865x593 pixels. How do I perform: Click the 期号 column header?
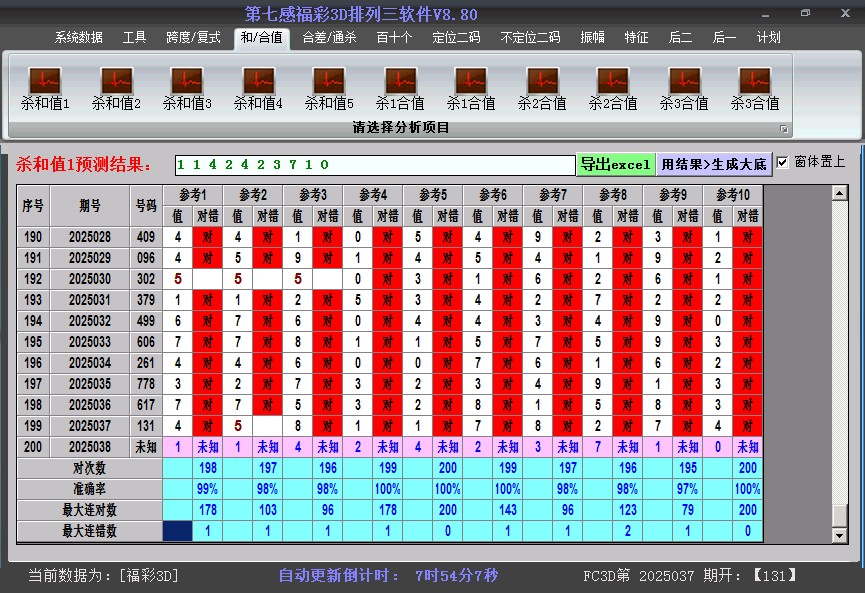pos(90,206)
